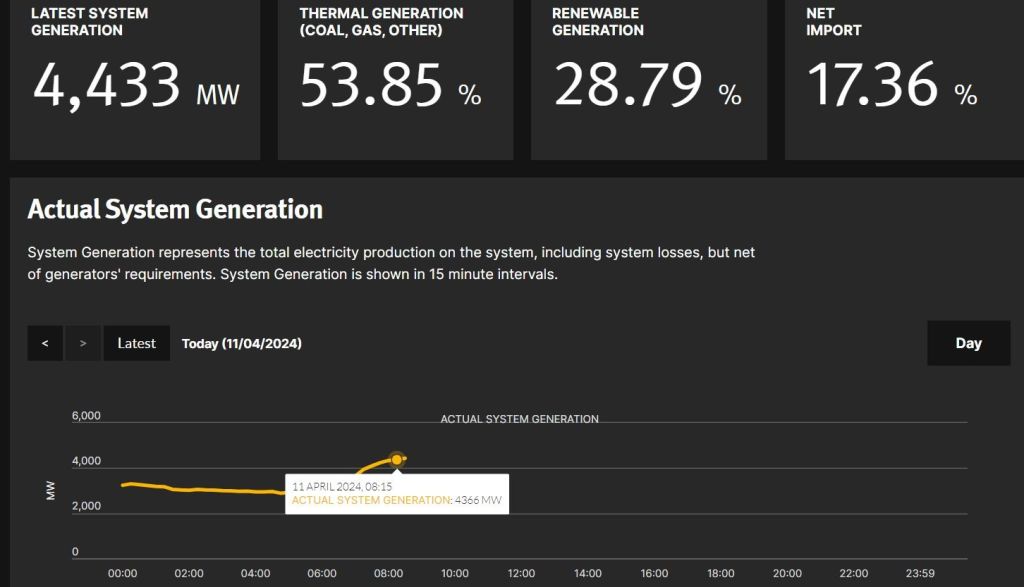Click the Renewable Generation 28.79 % card
Image resolution: width=1024 pixels, height=587 pixels.
[648, 80]
